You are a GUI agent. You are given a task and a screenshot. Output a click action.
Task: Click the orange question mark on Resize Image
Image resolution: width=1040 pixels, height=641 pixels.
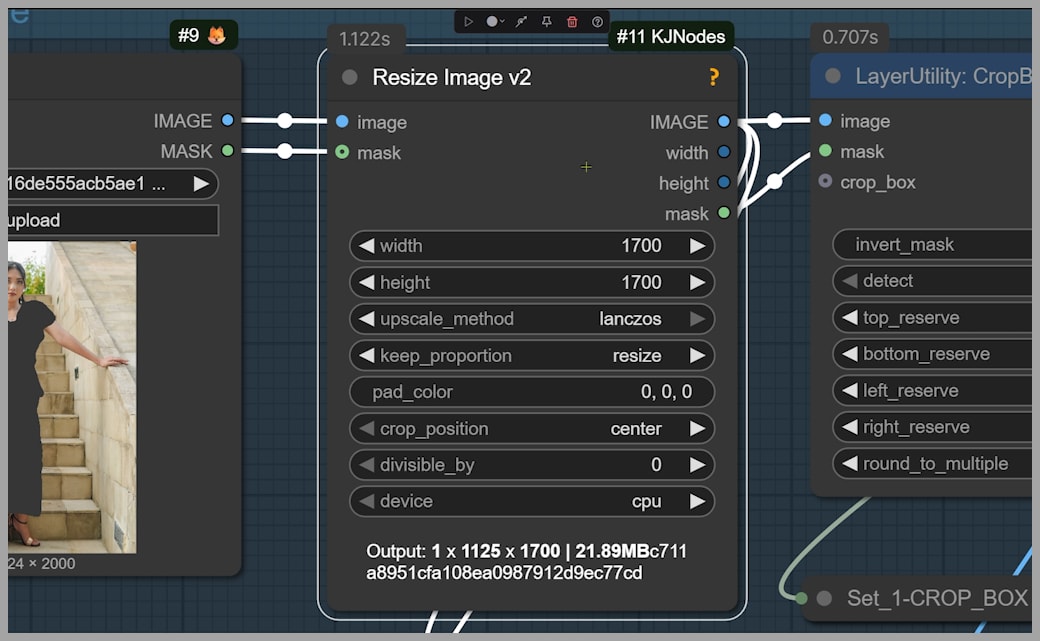[714, 78]
